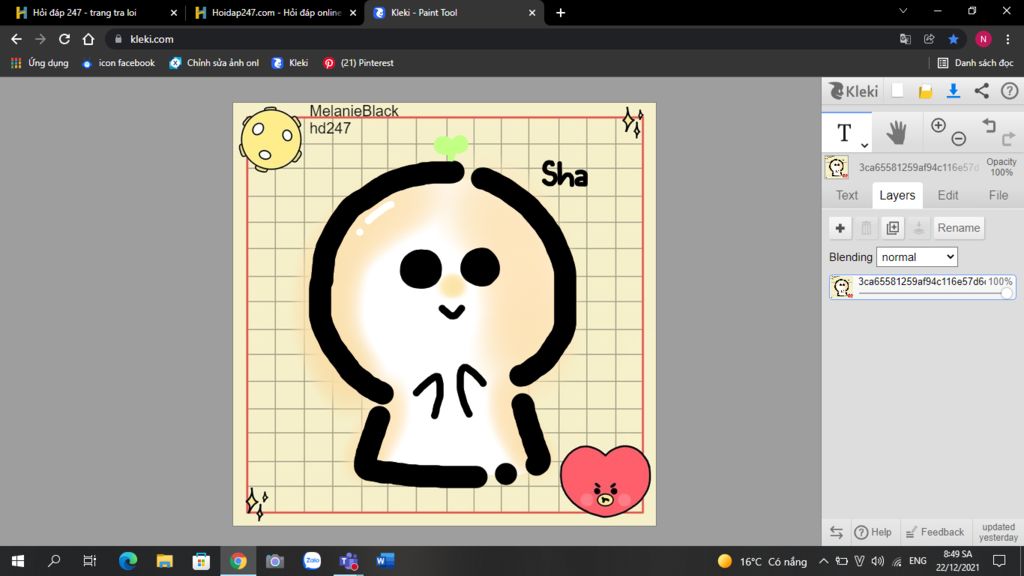Click the active layer preview thumbnail under toolbar
This screenshot has height=576, width=1024.
837,167
